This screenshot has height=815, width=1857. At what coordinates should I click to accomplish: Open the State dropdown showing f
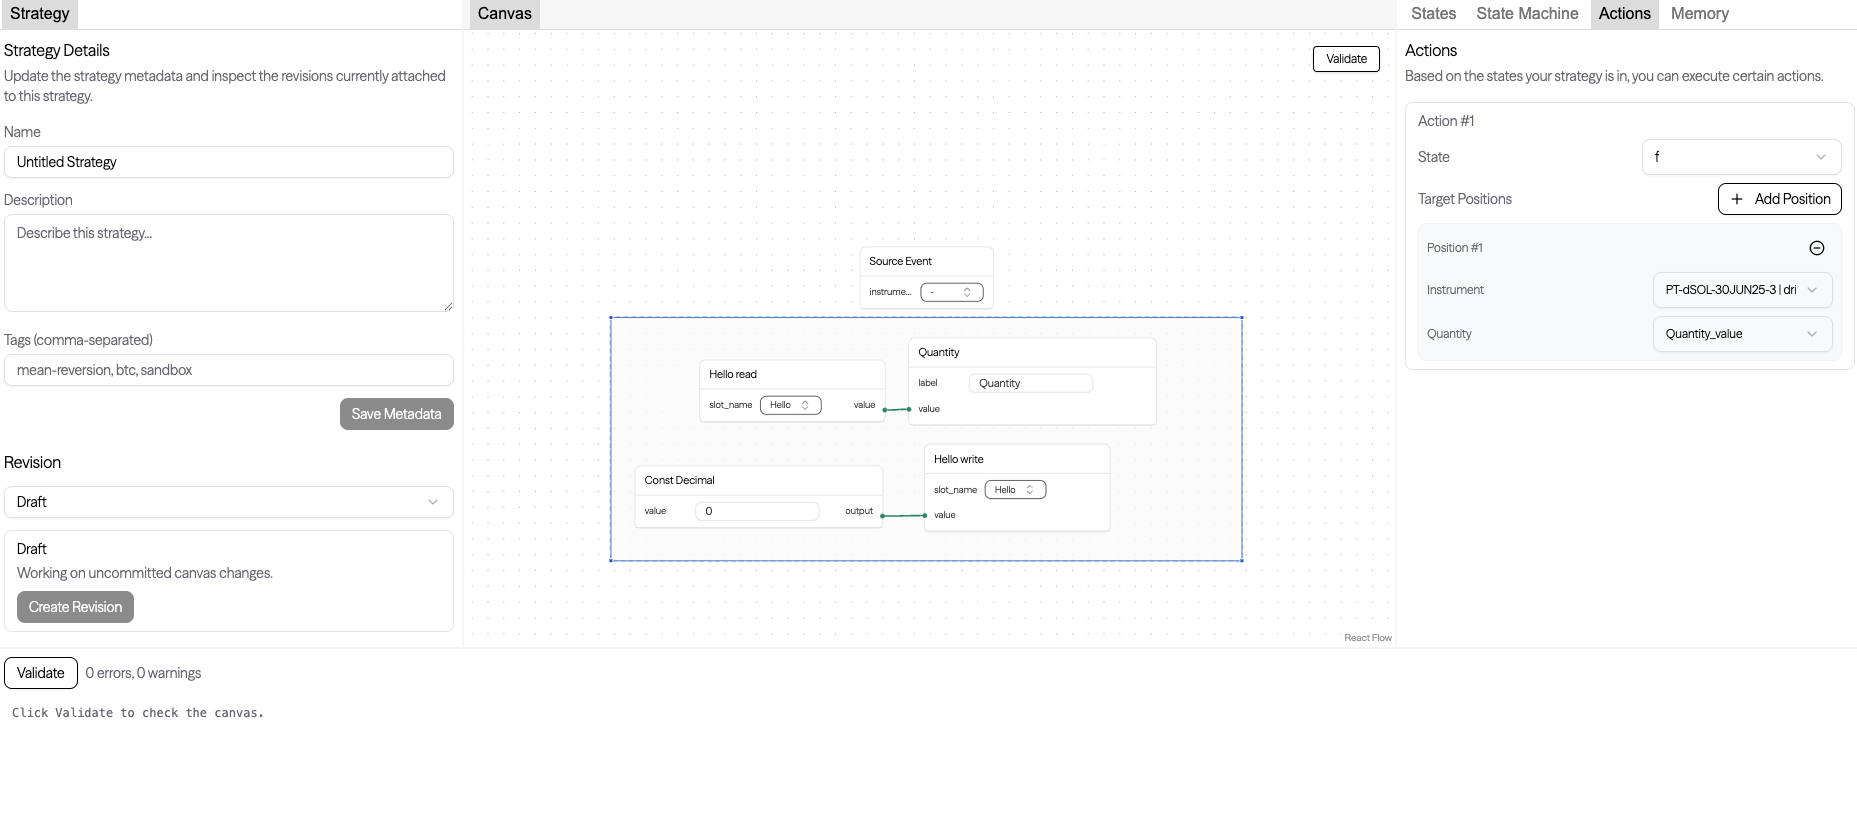tap(1741, 157)
